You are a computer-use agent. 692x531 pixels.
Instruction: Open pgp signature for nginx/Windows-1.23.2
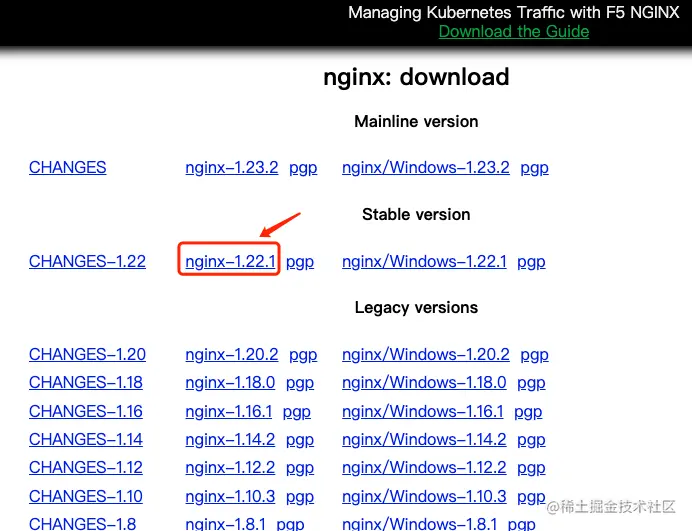pos(534,169)
